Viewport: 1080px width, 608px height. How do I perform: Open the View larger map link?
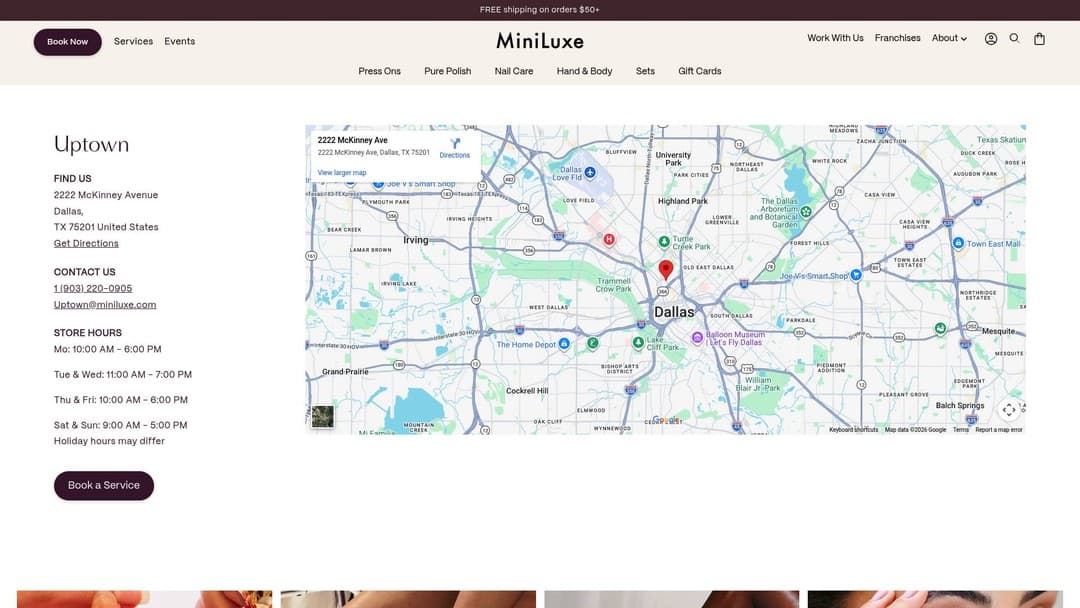[342, 172]
